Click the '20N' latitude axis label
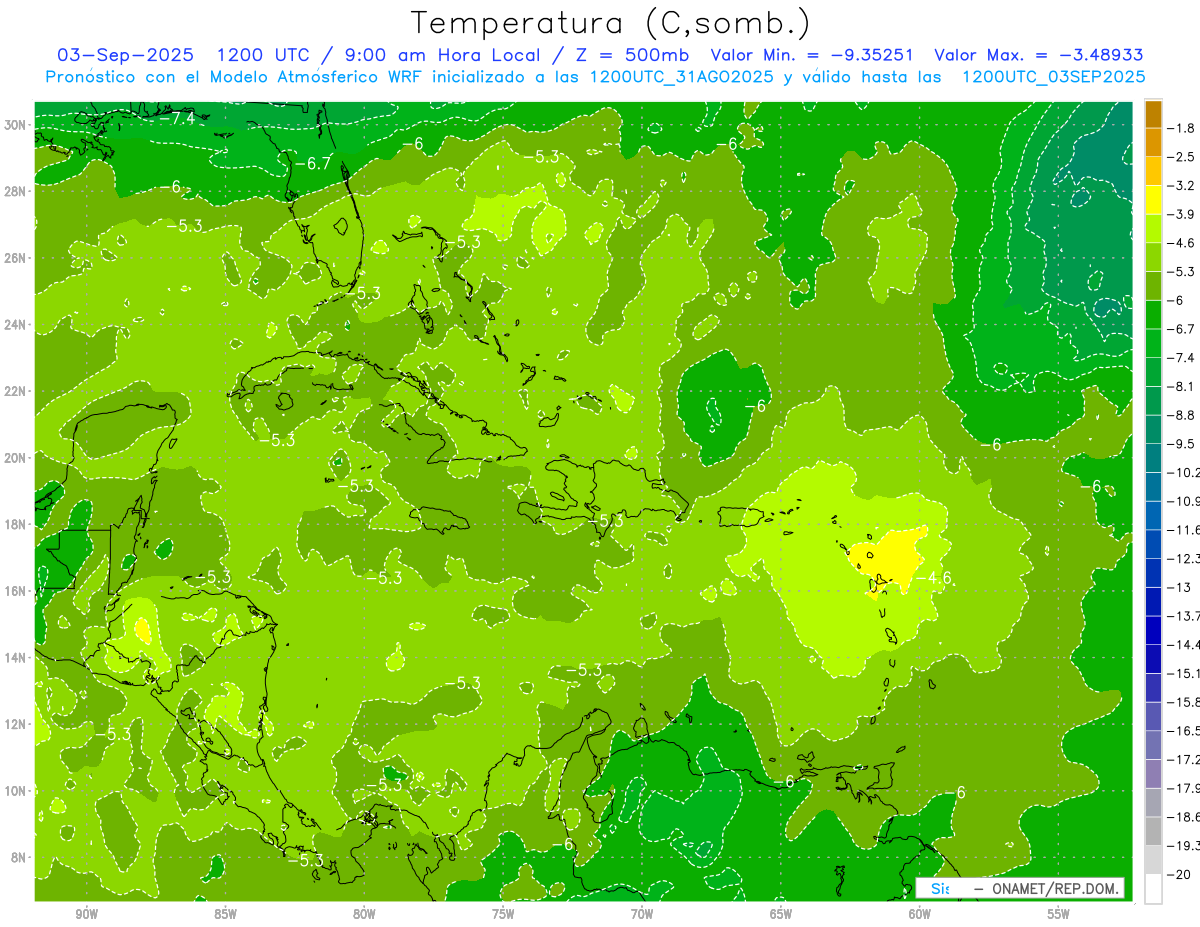The image size is (1200, 927). [x=15, y=458]
